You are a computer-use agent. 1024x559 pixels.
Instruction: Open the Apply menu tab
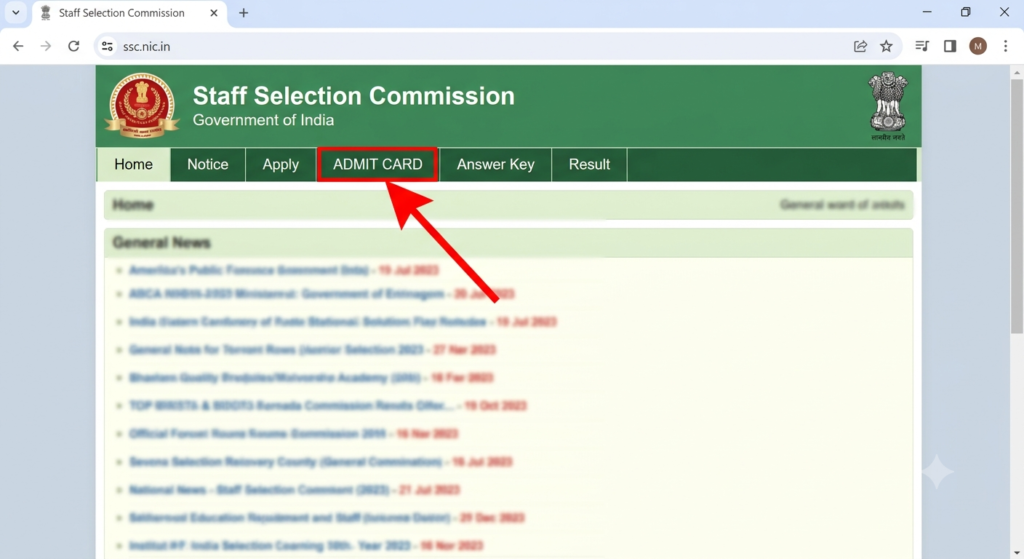pyautogui.click(x=281, y=165)
